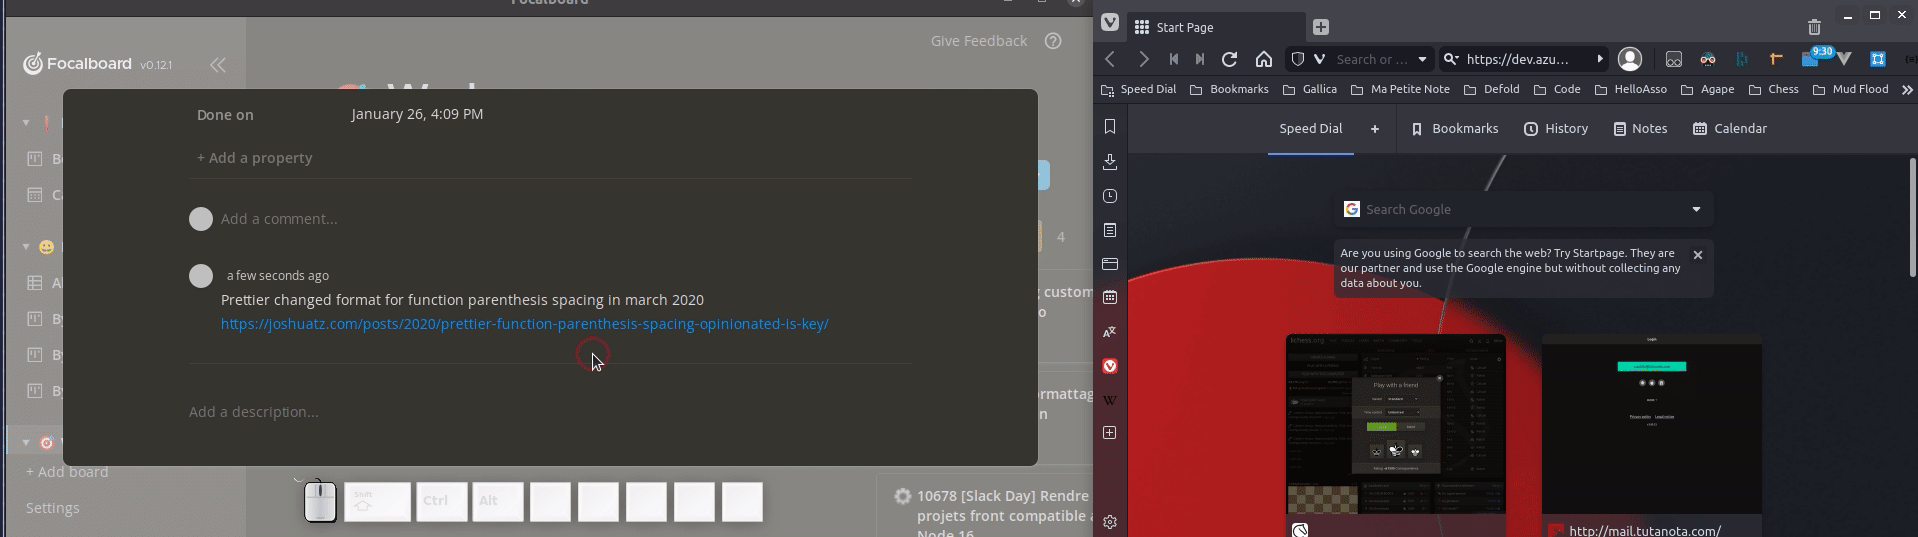The image size is (1918, 537).
Task: Click the Fast Forward navigation button
Action: pos(1200,59)
